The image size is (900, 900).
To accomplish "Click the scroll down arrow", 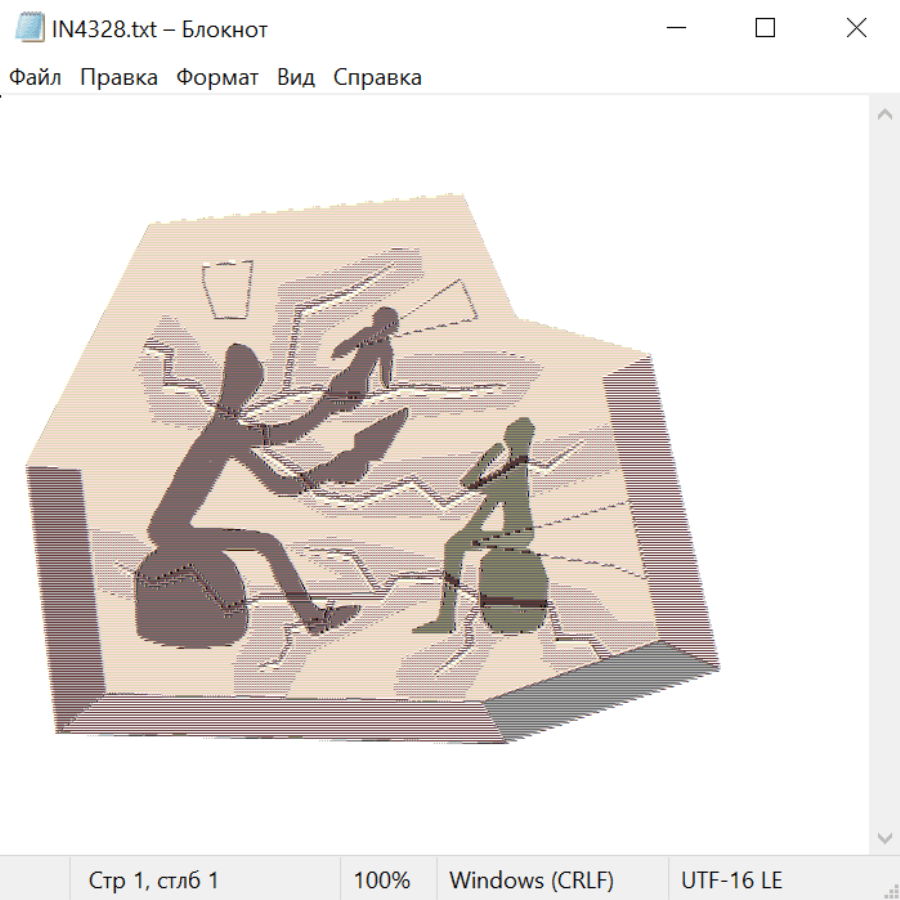I will tap(884, 837).
